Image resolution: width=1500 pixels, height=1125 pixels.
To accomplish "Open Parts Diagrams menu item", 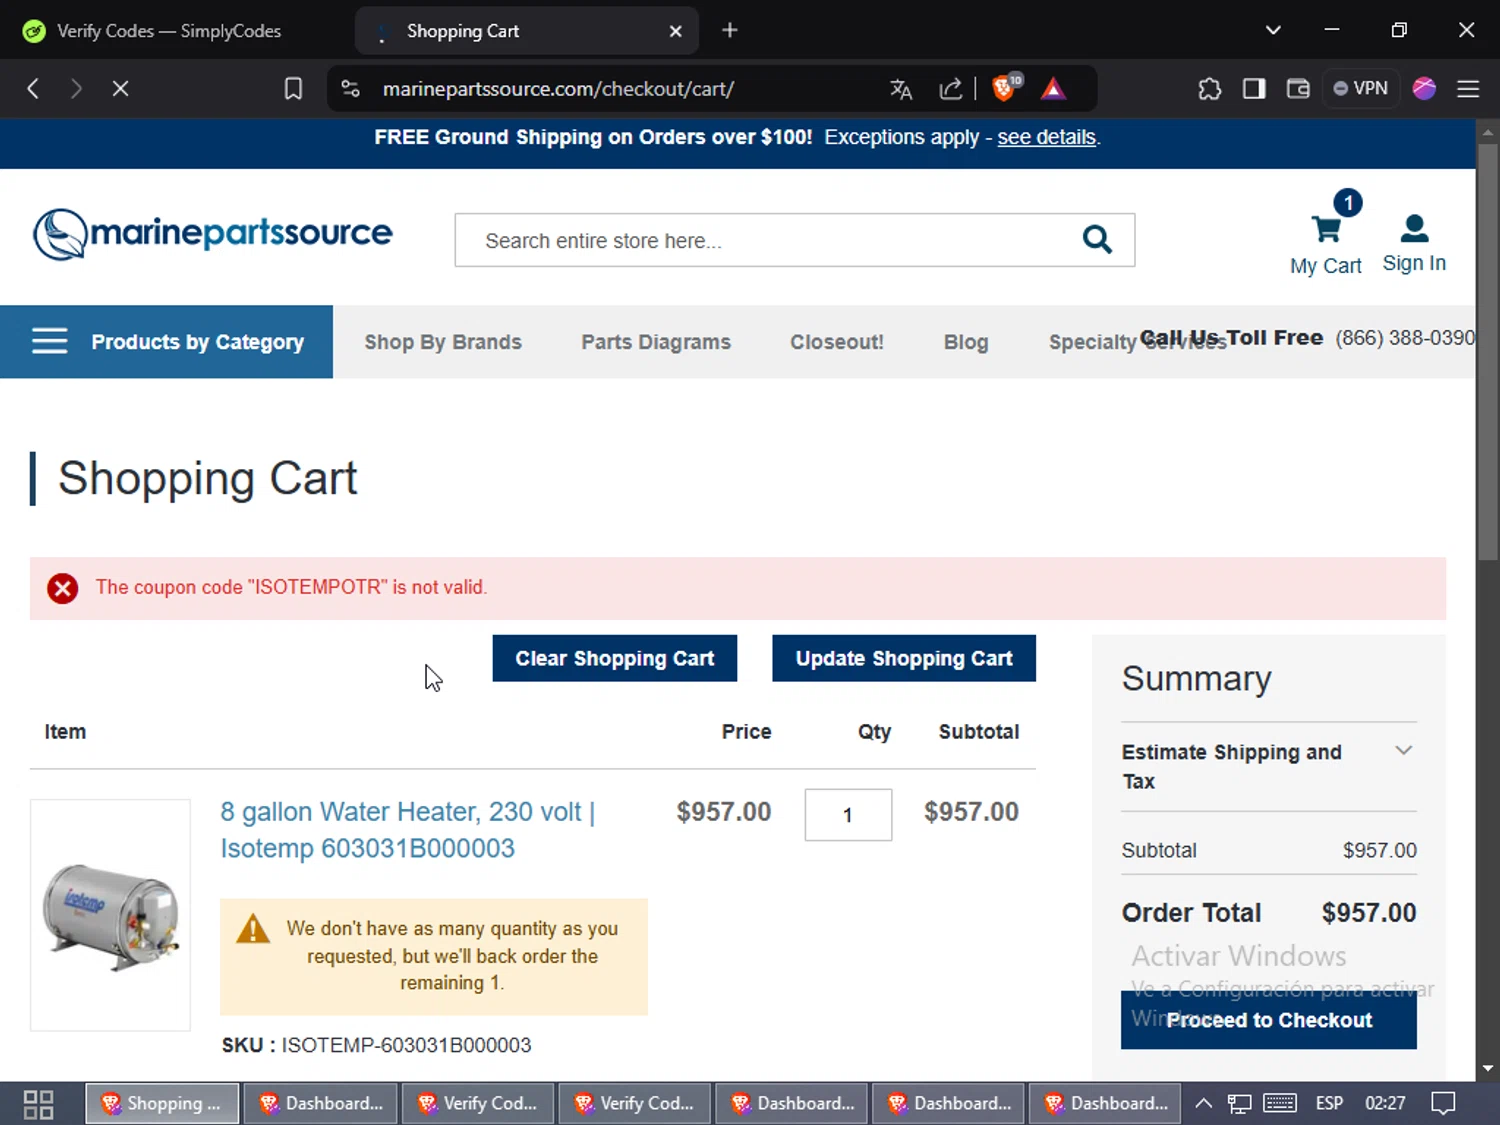I will click(656, 342).
